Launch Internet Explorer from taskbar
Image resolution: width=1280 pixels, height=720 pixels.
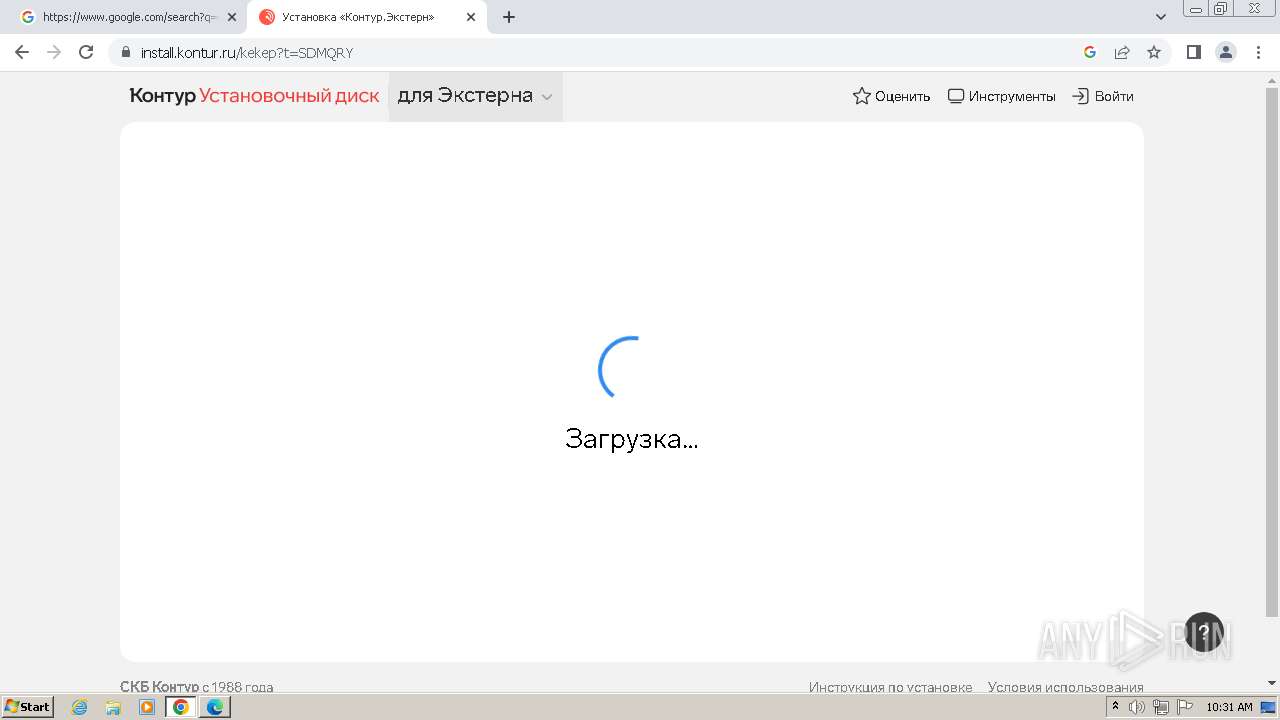(x=80, y=707)
